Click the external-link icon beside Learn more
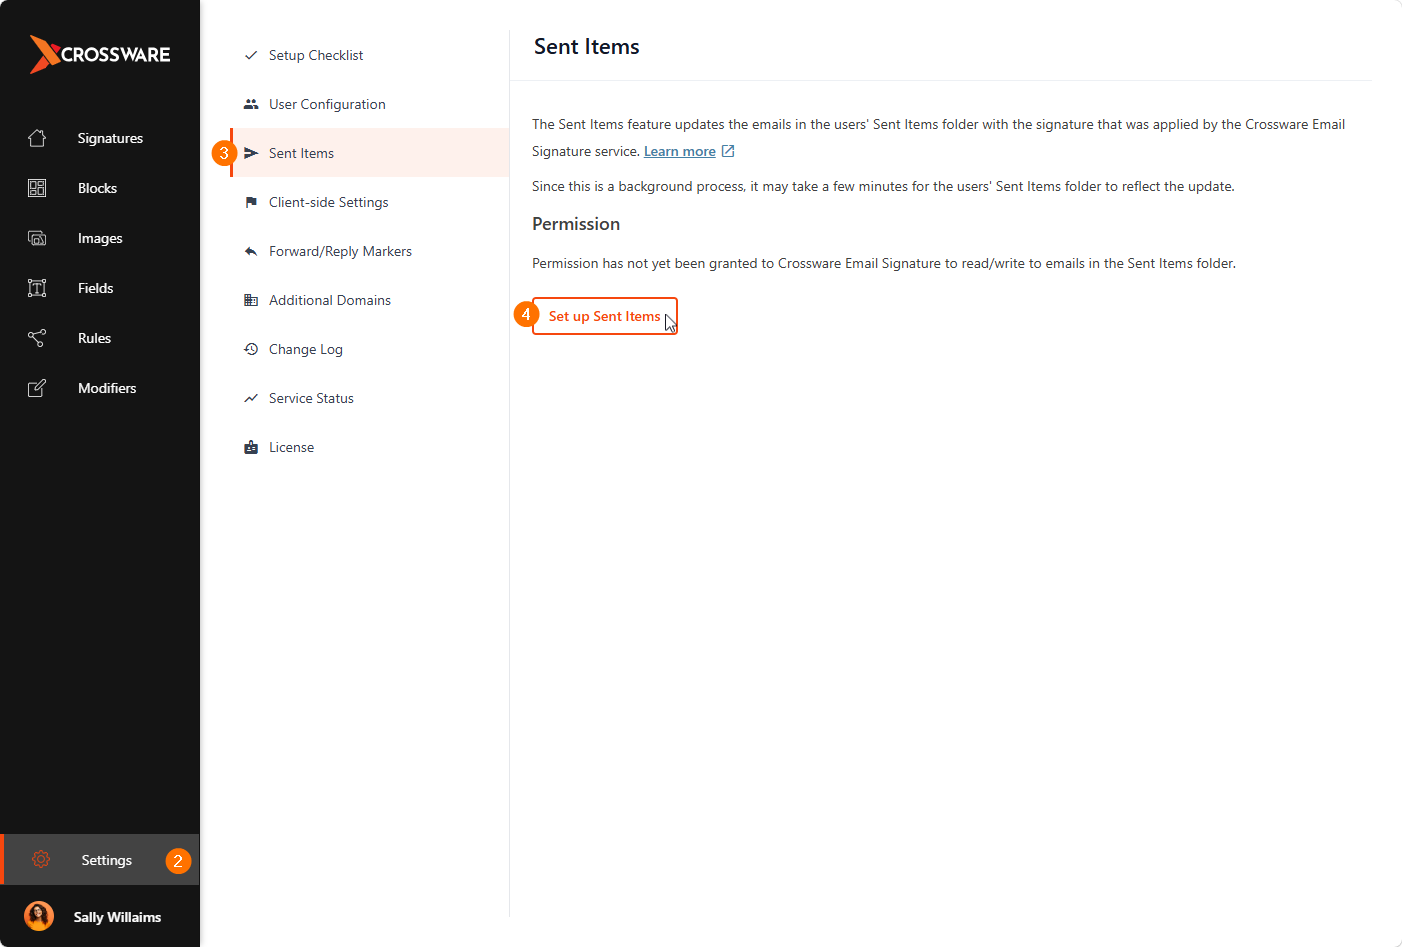Screen dimensions: 1402x947 click(728, 151)
